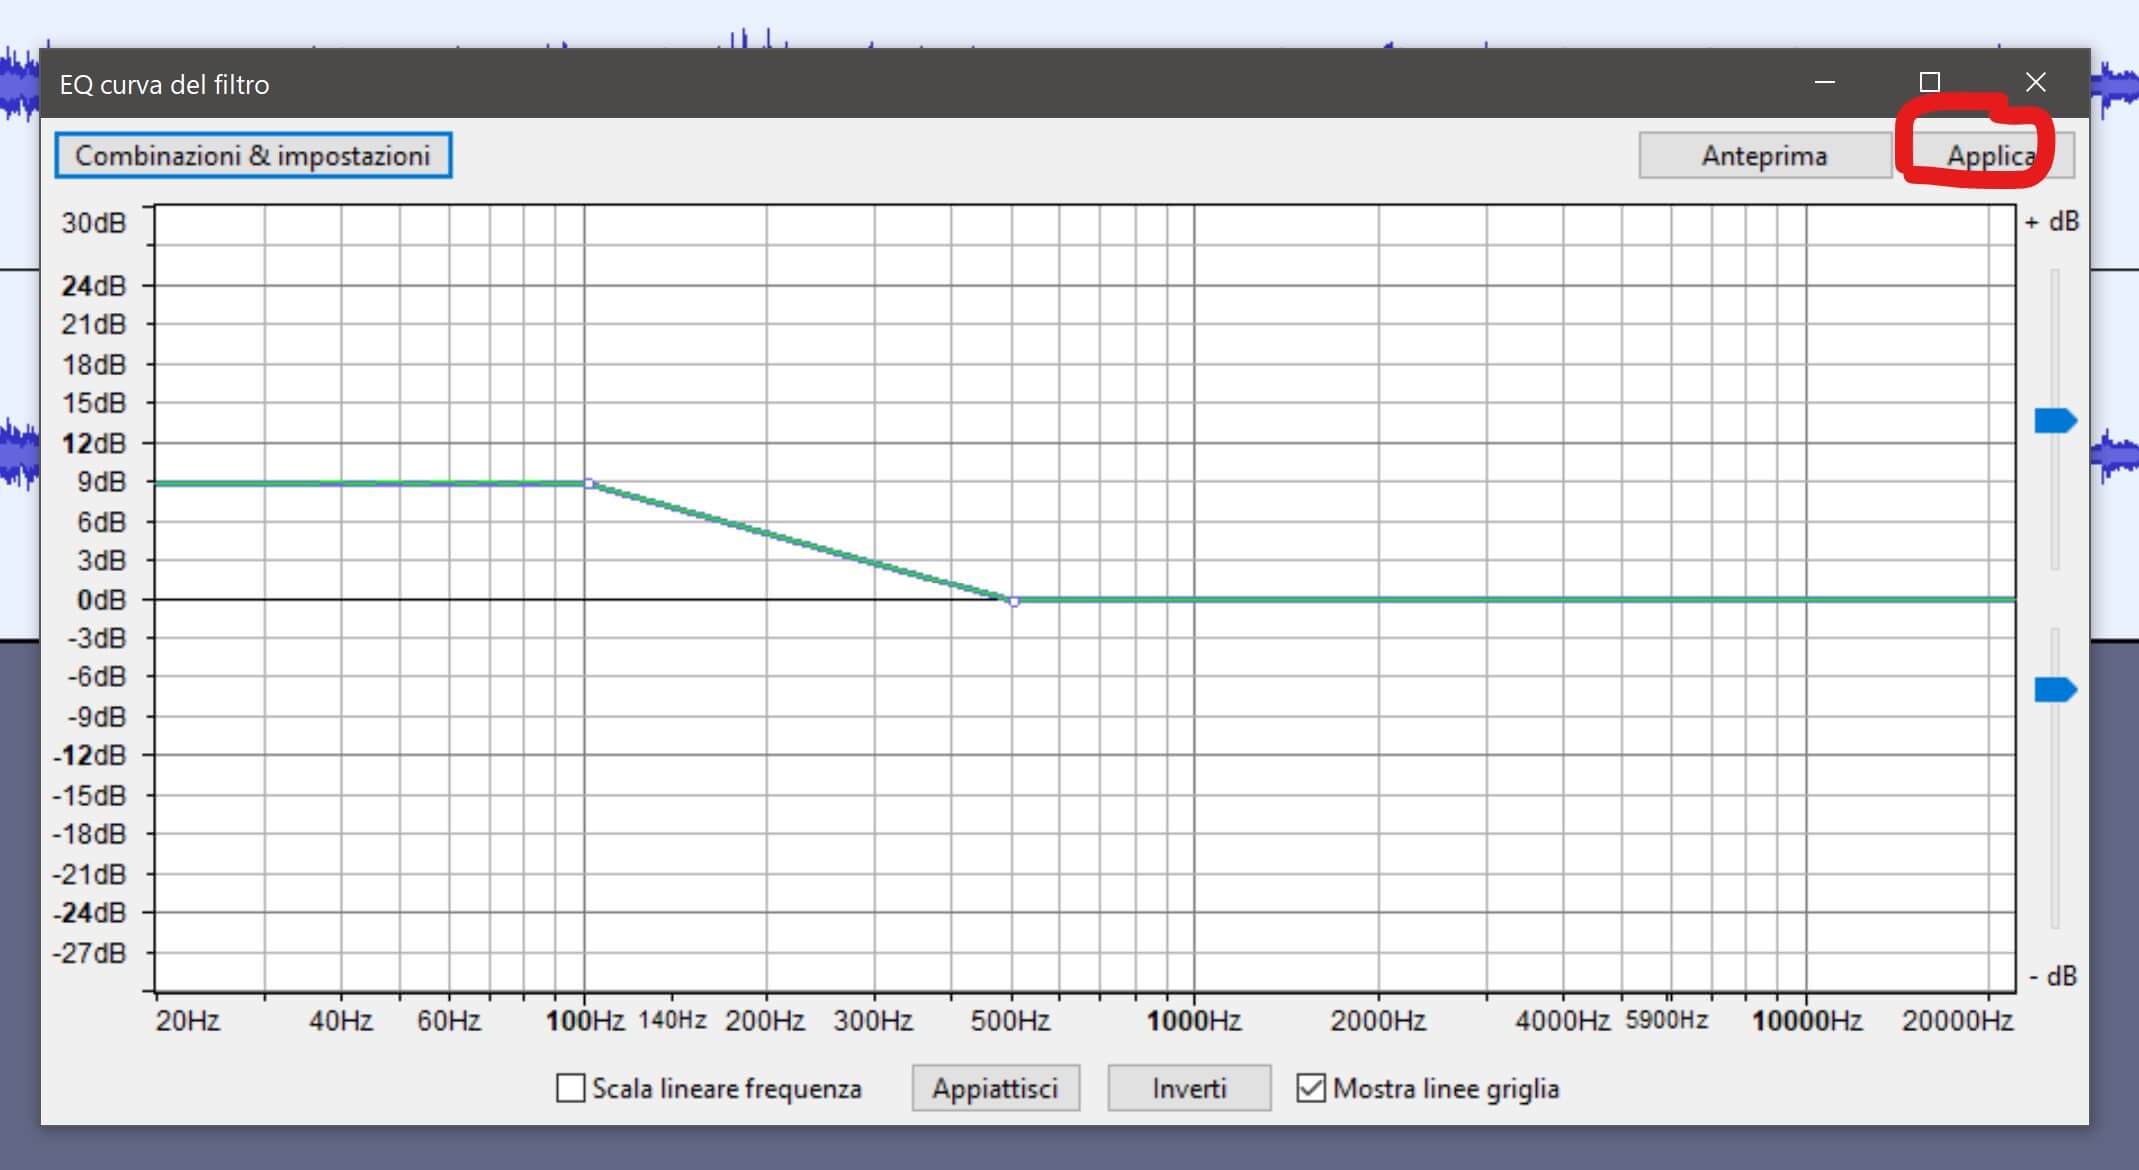Click the sloped curve segment near 200Hz
The height and width of the screenshot is (1170, 2139).
click(x=767, y=532)
